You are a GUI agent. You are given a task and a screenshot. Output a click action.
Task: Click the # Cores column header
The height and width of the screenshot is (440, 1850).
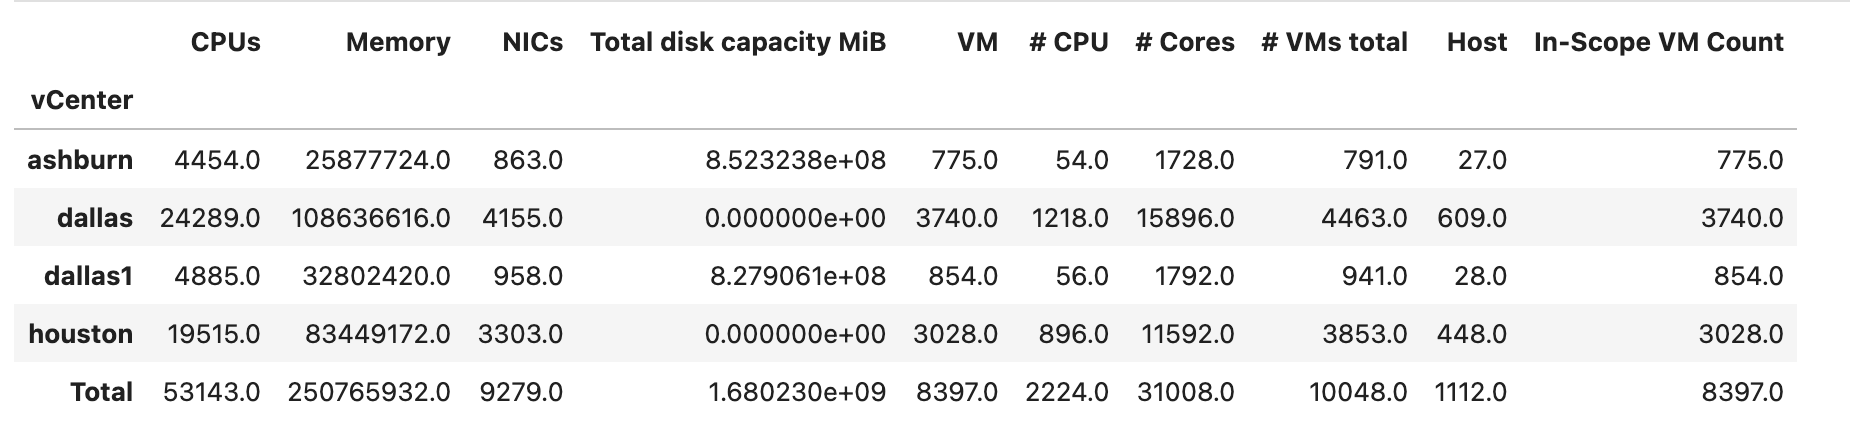(x=1184, y=42)
